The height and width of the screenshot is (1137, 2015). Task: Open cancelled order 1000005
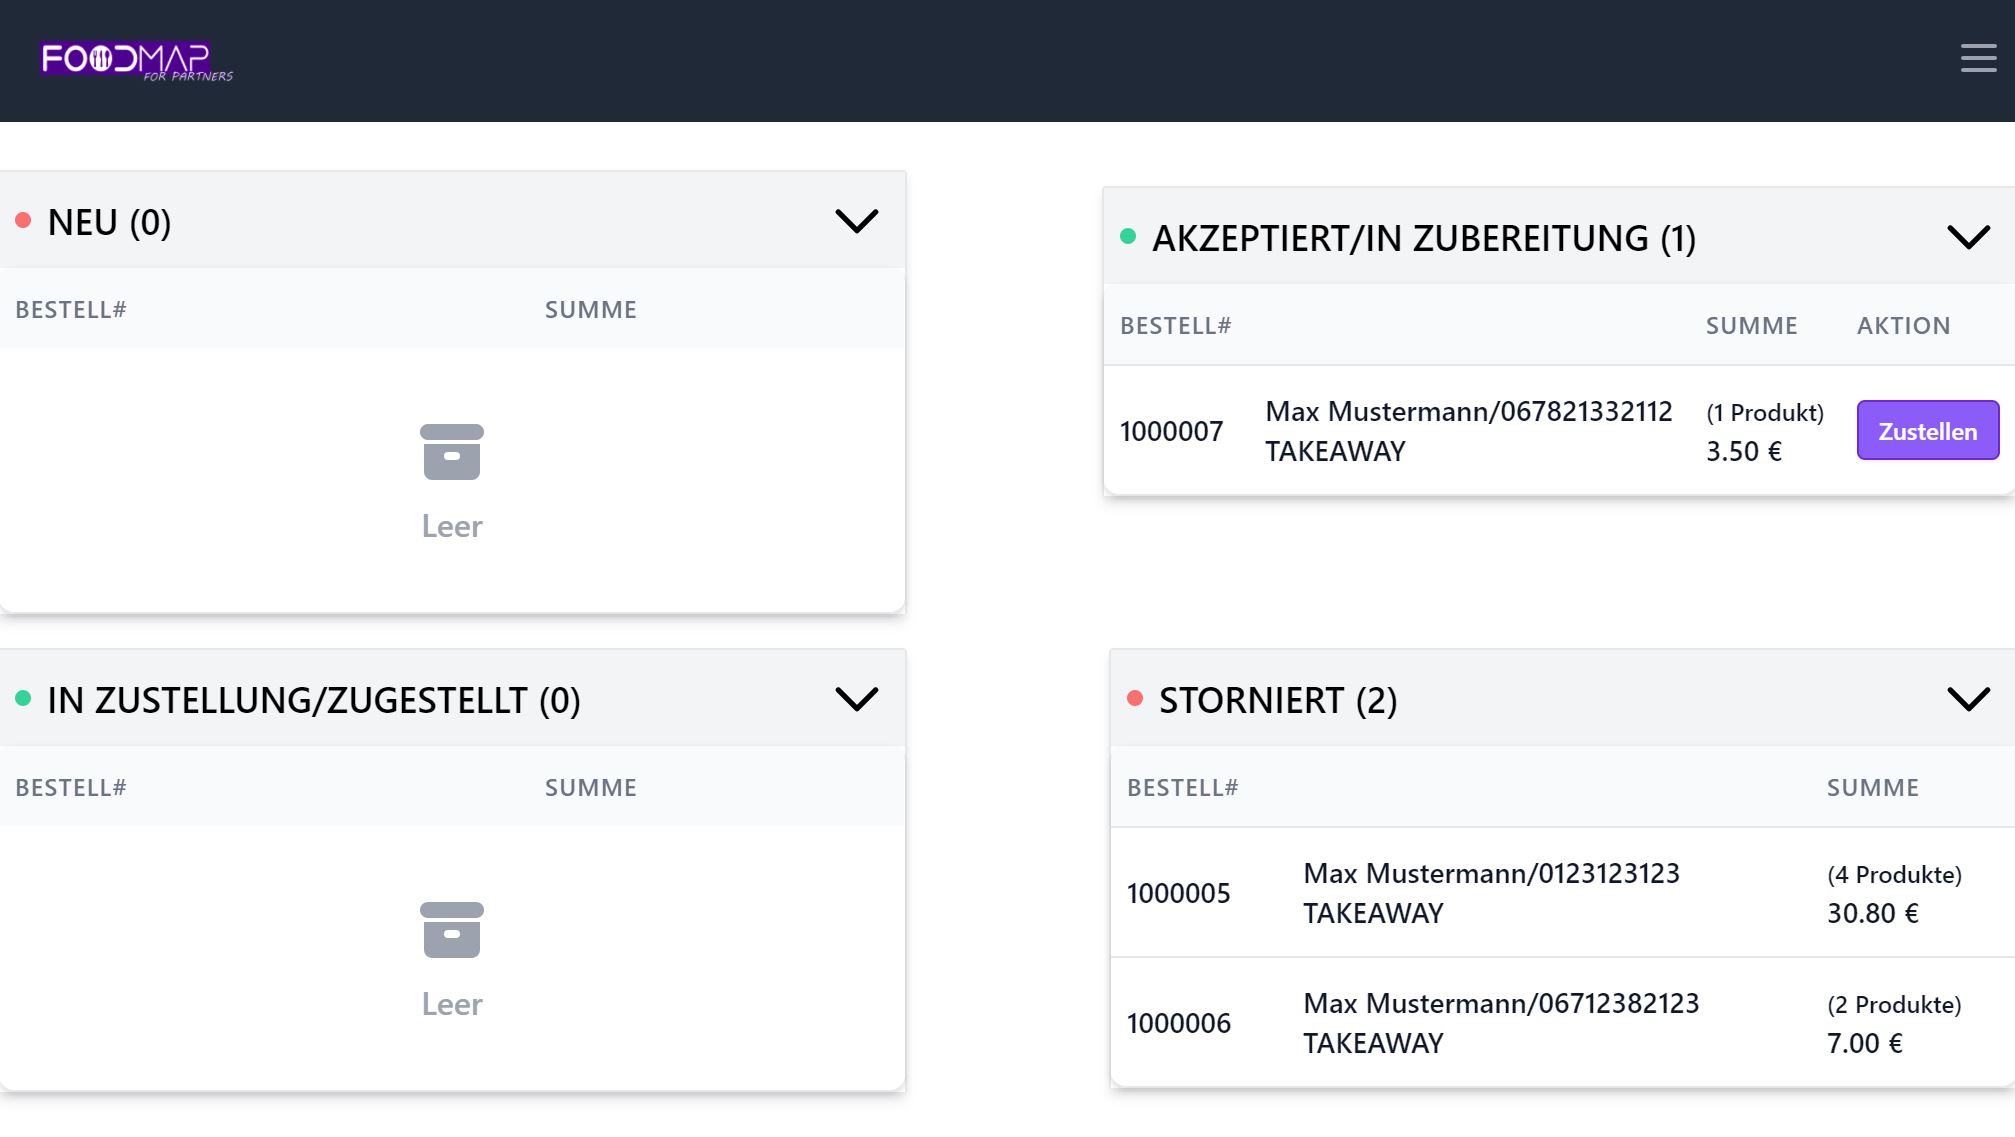click(1562, 893)
